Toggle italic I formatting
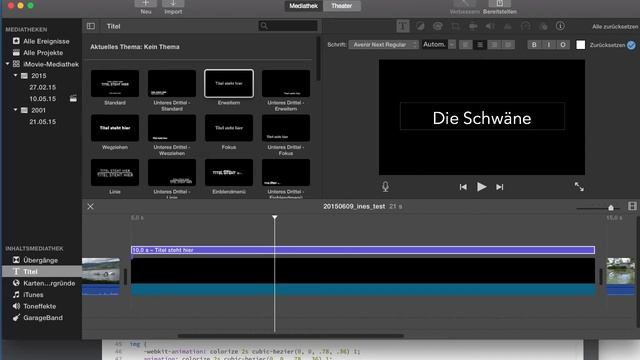Viewport: 640px width, 360px height. point(549,45)
